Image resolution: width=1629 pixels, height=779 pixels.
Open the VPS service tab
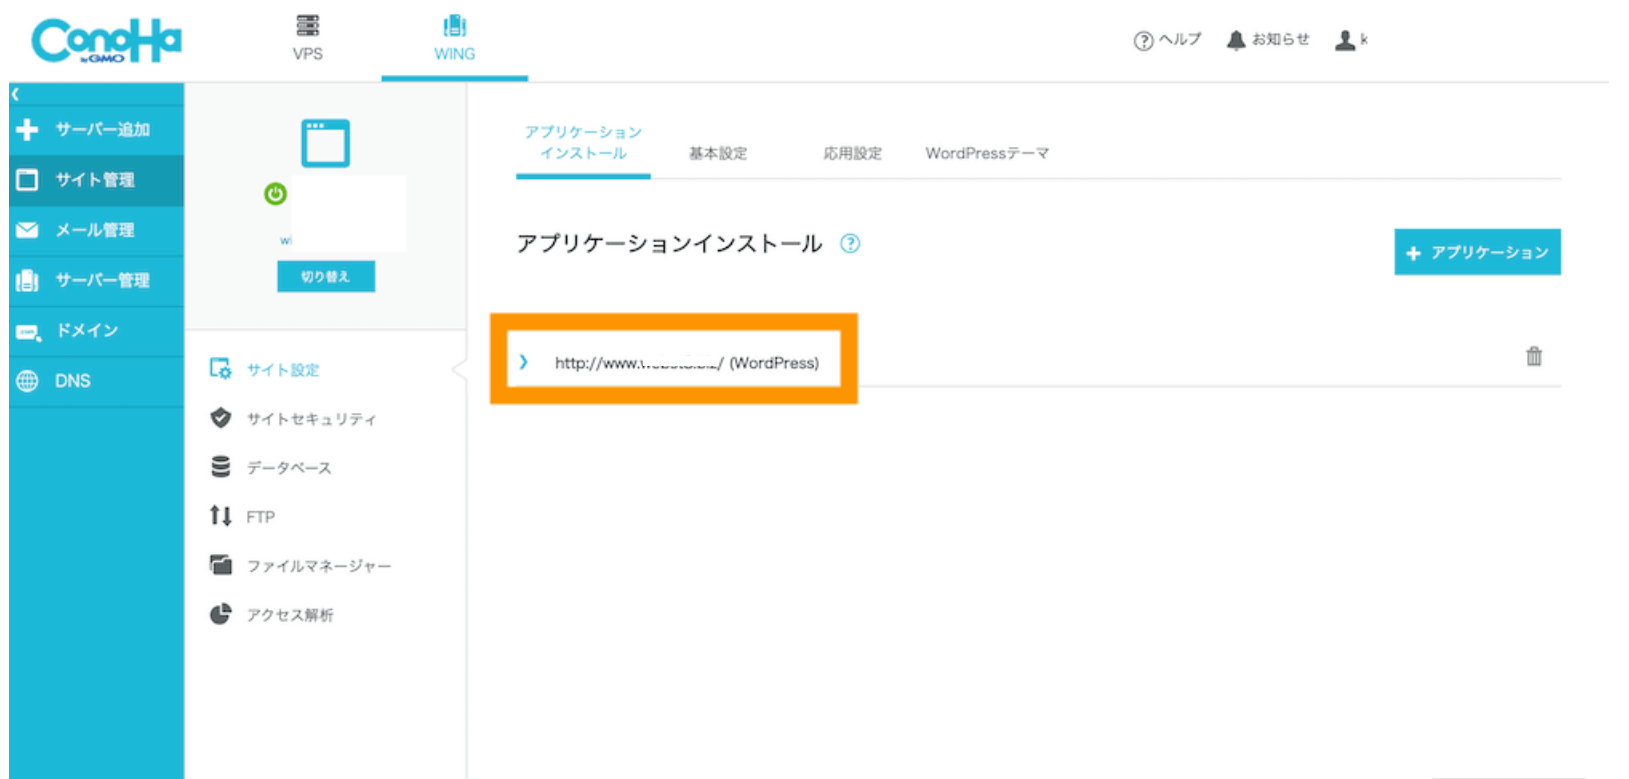click(307, 39)
